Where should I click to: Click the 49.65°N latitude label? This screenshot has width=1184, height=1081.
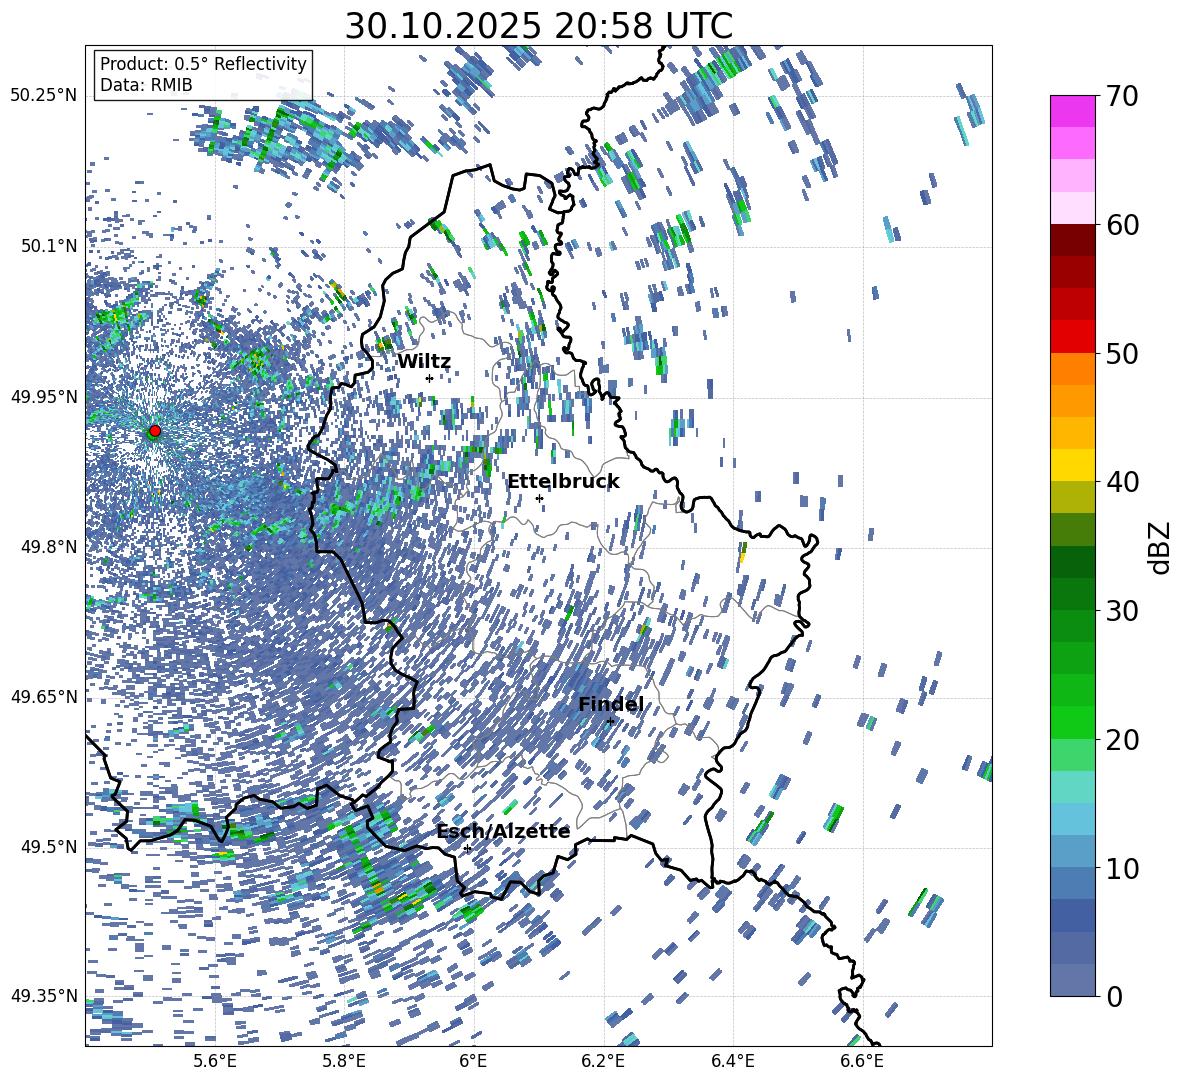coord(44,697)
